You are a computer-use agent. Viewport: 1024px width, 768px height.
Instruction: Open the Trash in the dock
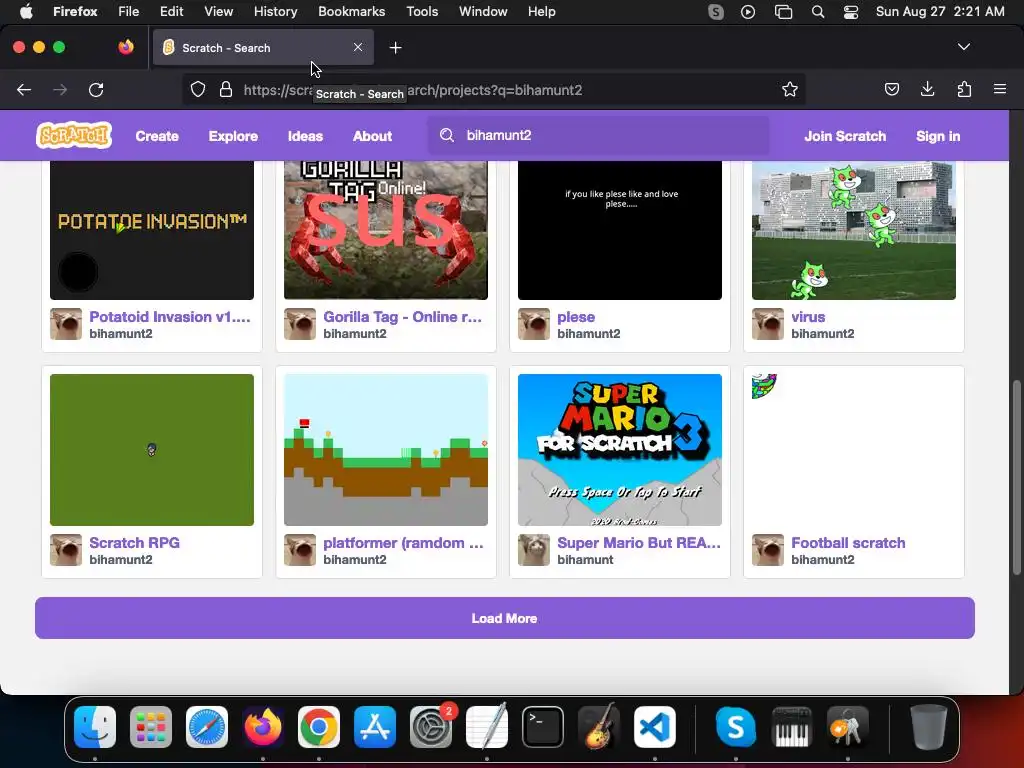click(x=929, y=727)
